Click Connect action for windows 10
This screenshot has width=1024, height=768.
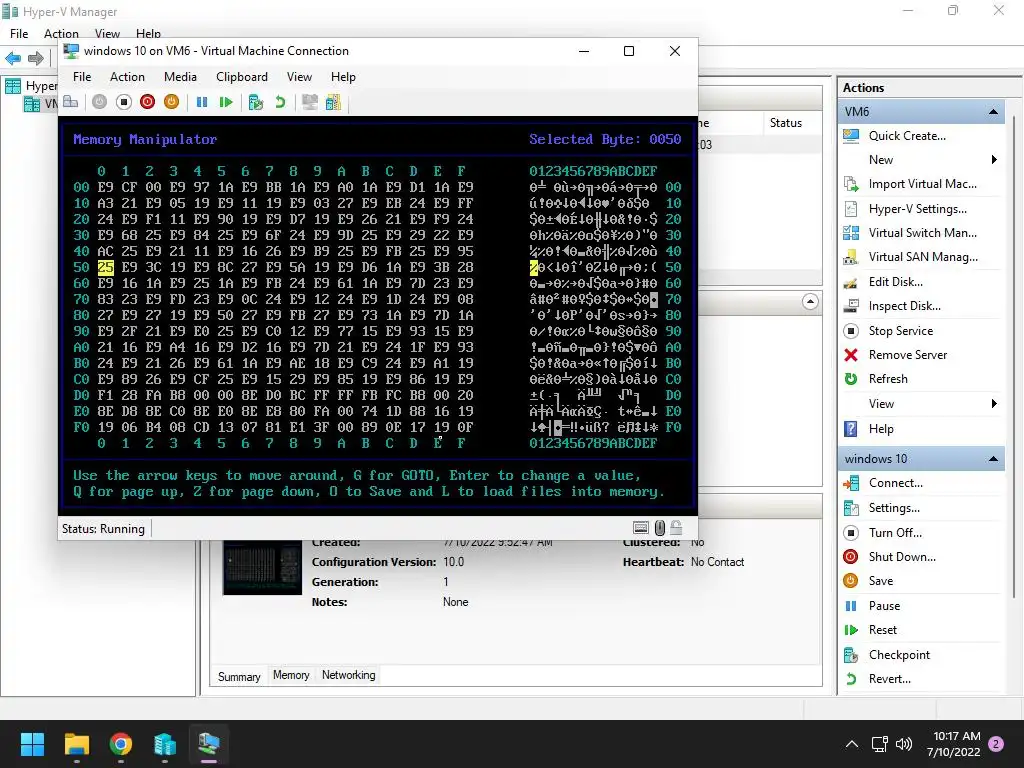click(895, 483)
